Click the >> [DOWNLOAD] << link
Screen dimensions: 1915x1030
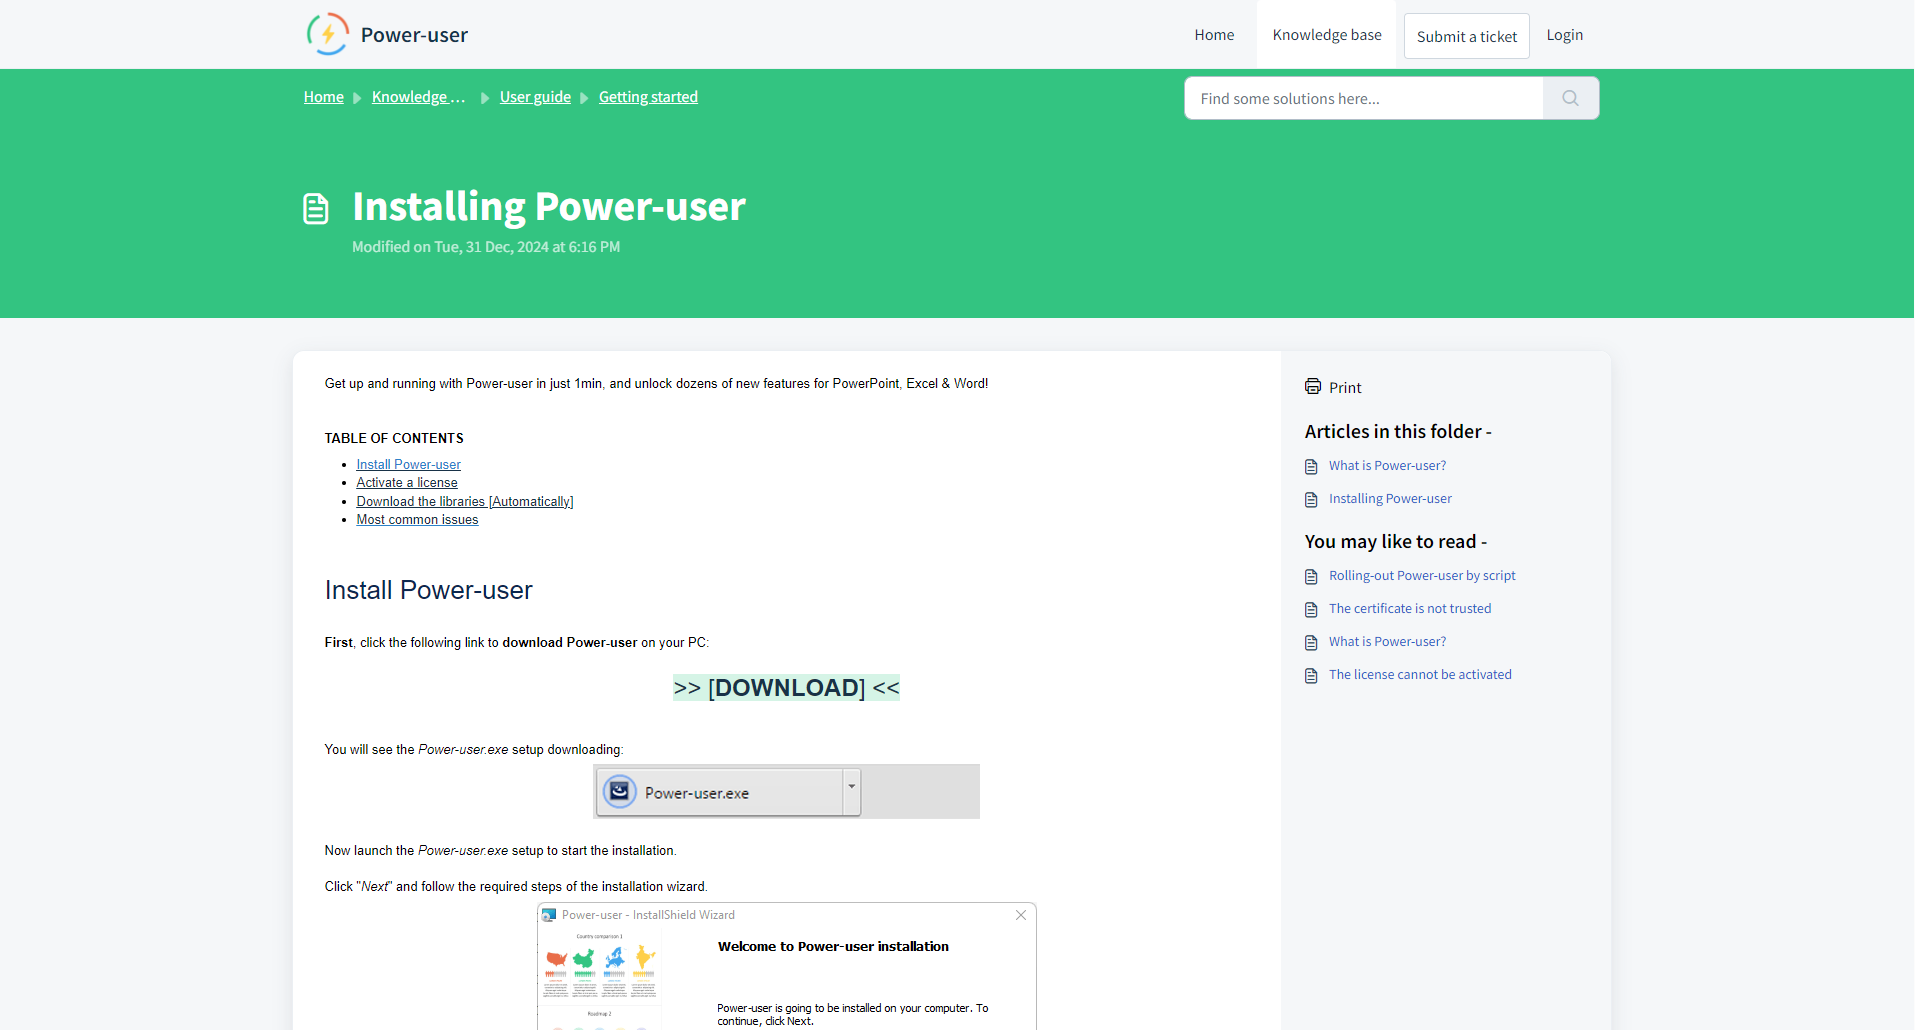coord(786,687)
